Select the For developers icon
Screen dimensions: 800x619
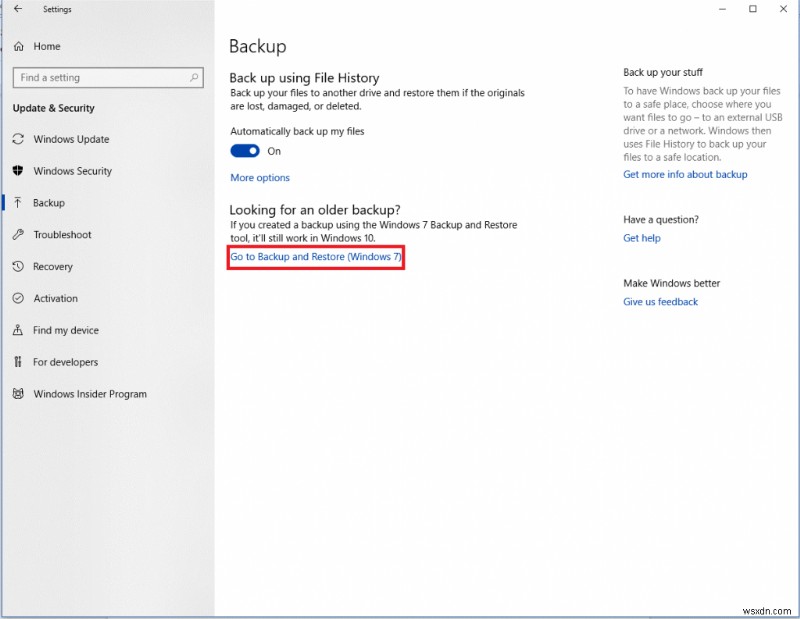[x=18, y=362]
